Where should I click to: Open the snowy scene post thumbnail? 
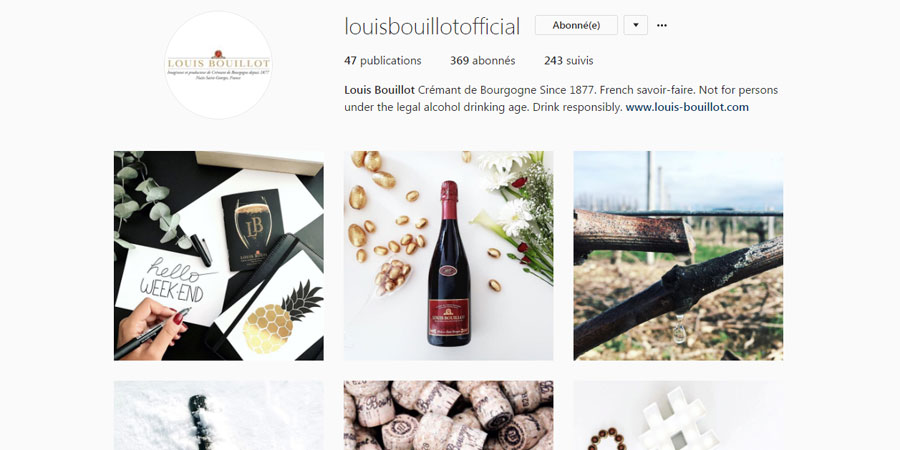pos(219,416)
